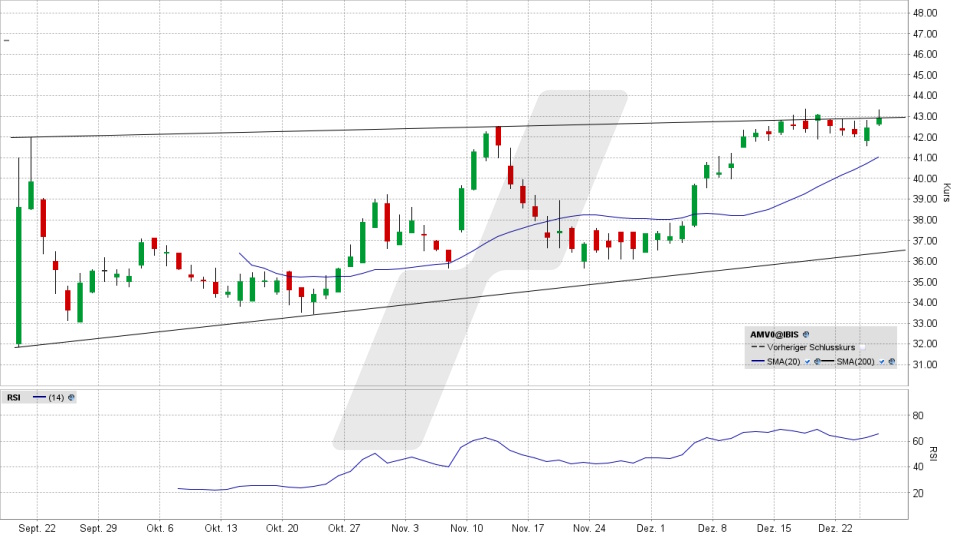Click the RSI panel label
Screen dimensions: 960x540
pyautogui.click(x=13, y=397)
